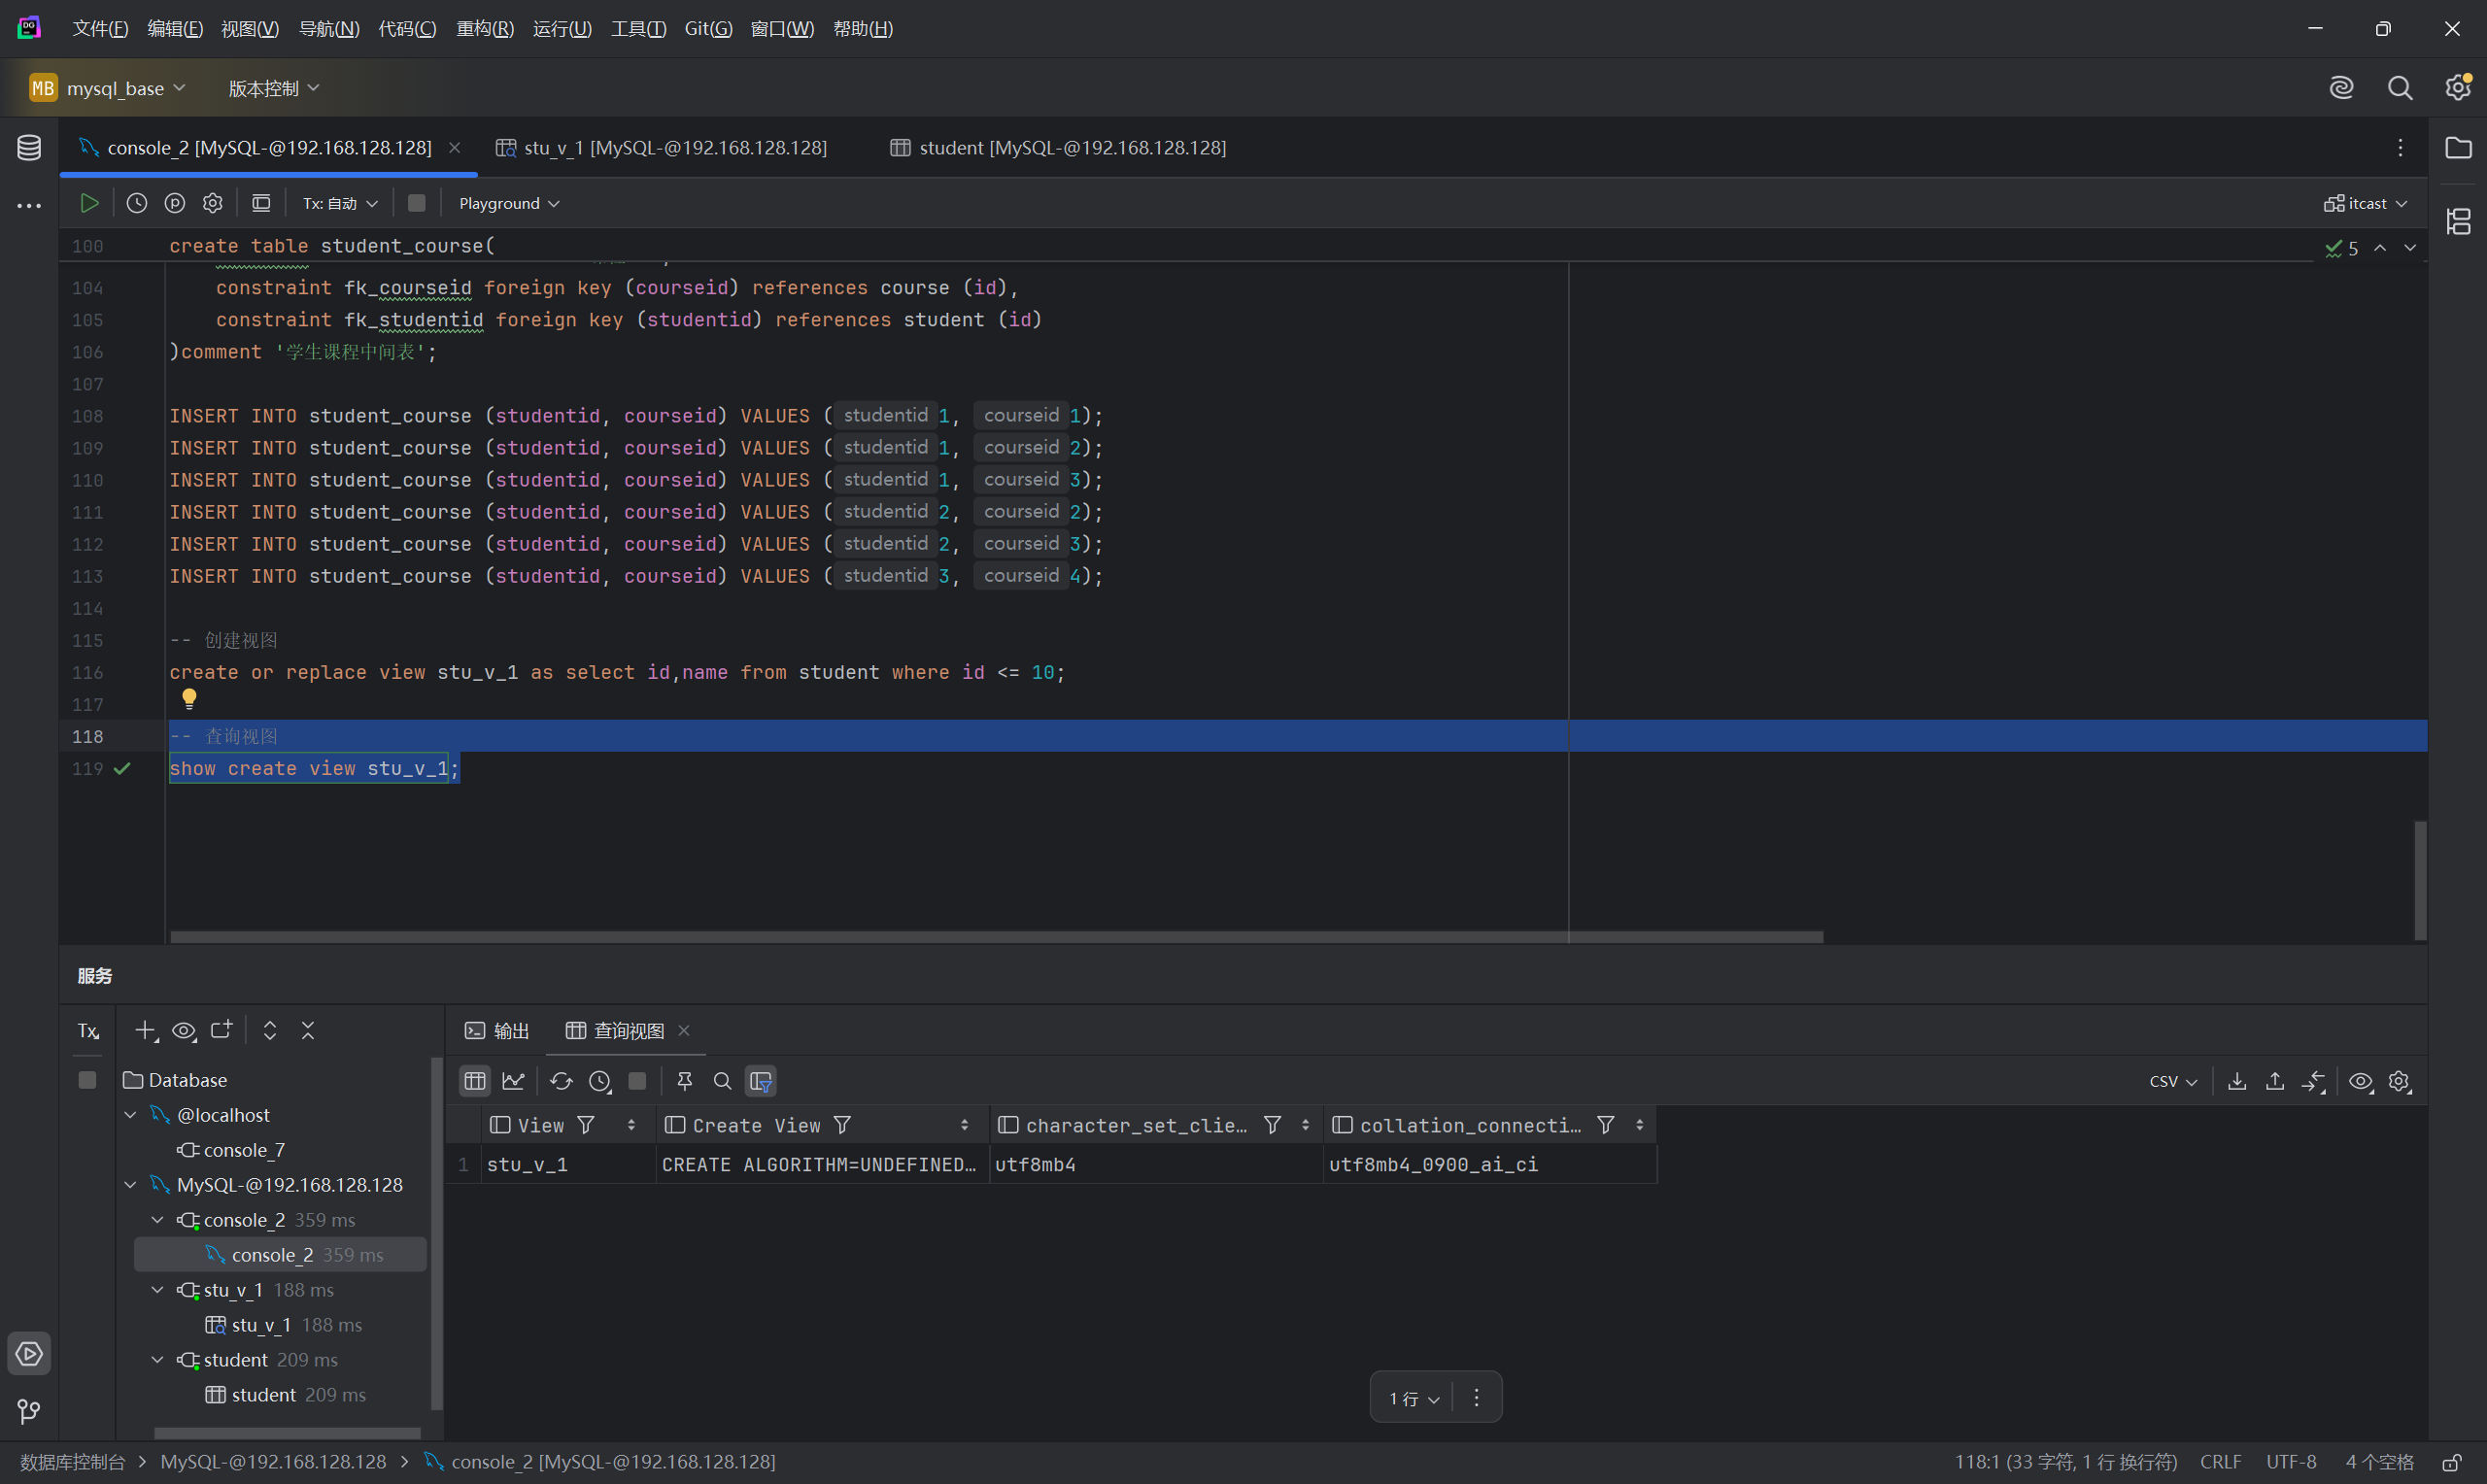Switch to the student table tab

coord(1058,148)
